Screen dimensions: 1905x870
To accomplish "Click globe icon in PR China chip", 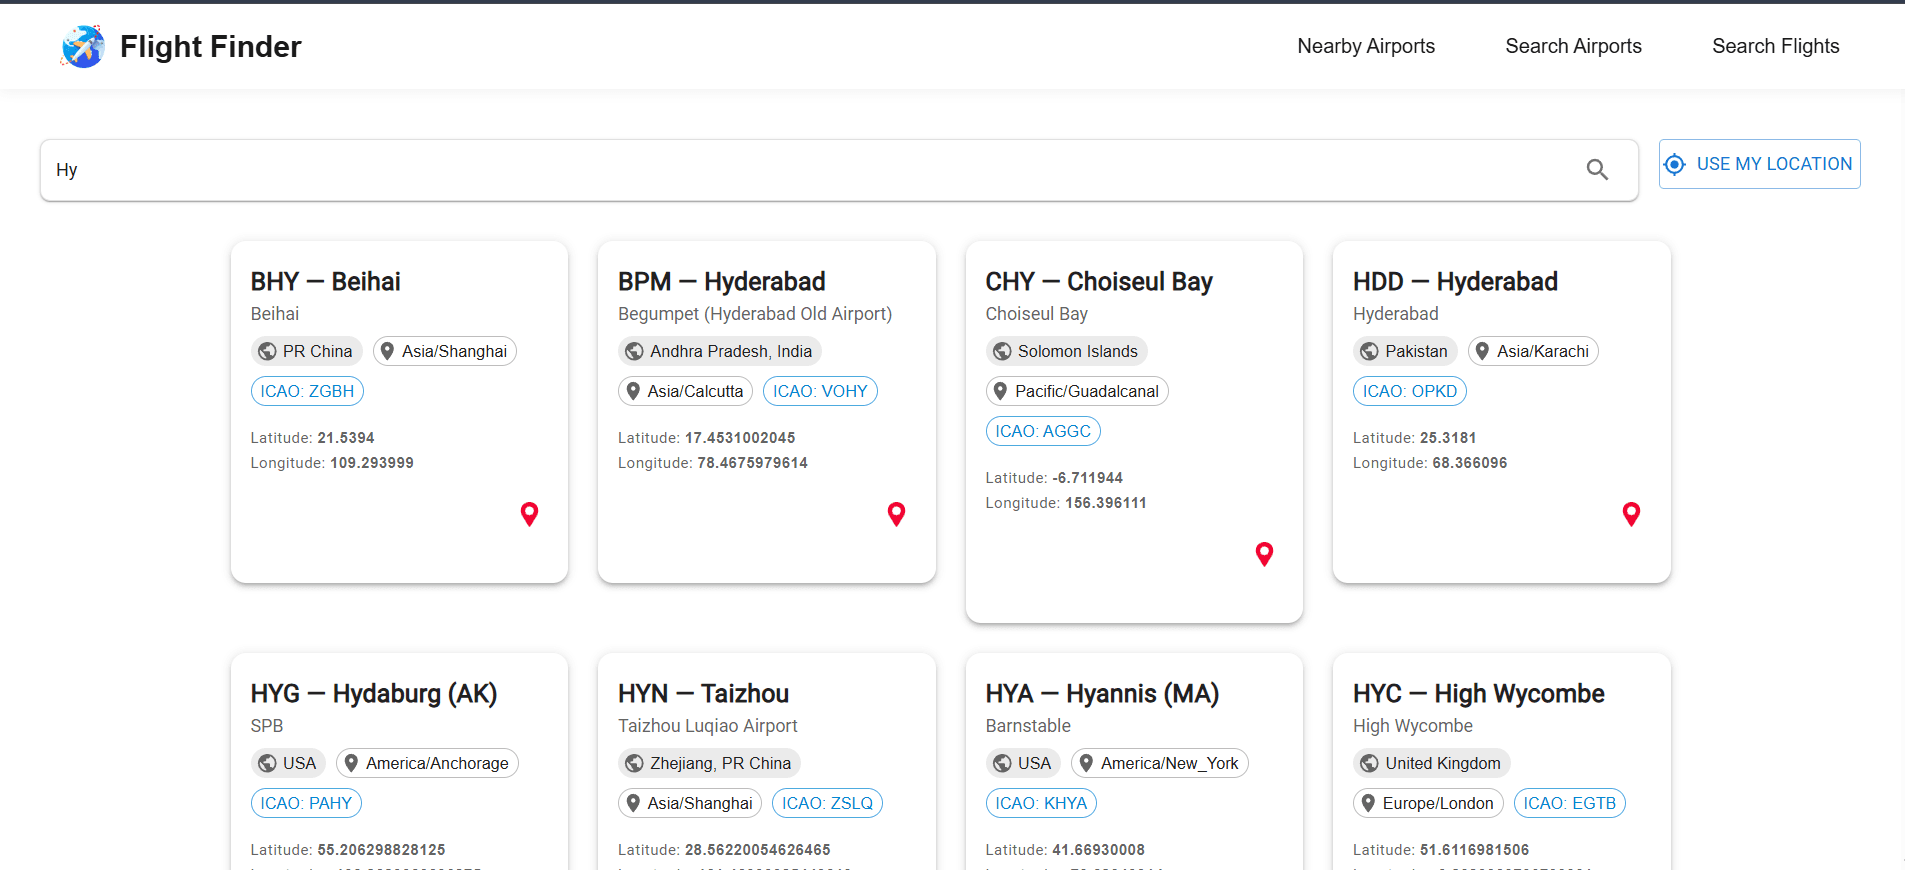I will coord(267,351).
